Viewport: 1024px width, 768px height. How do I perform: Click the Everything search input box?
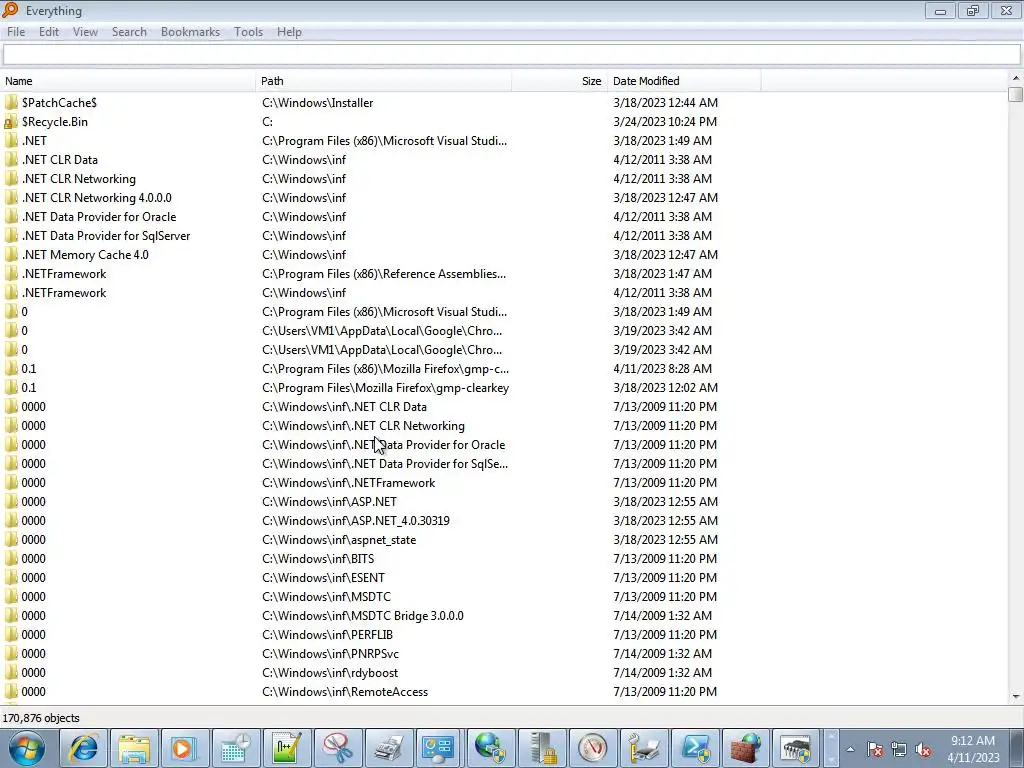point(511,55)
